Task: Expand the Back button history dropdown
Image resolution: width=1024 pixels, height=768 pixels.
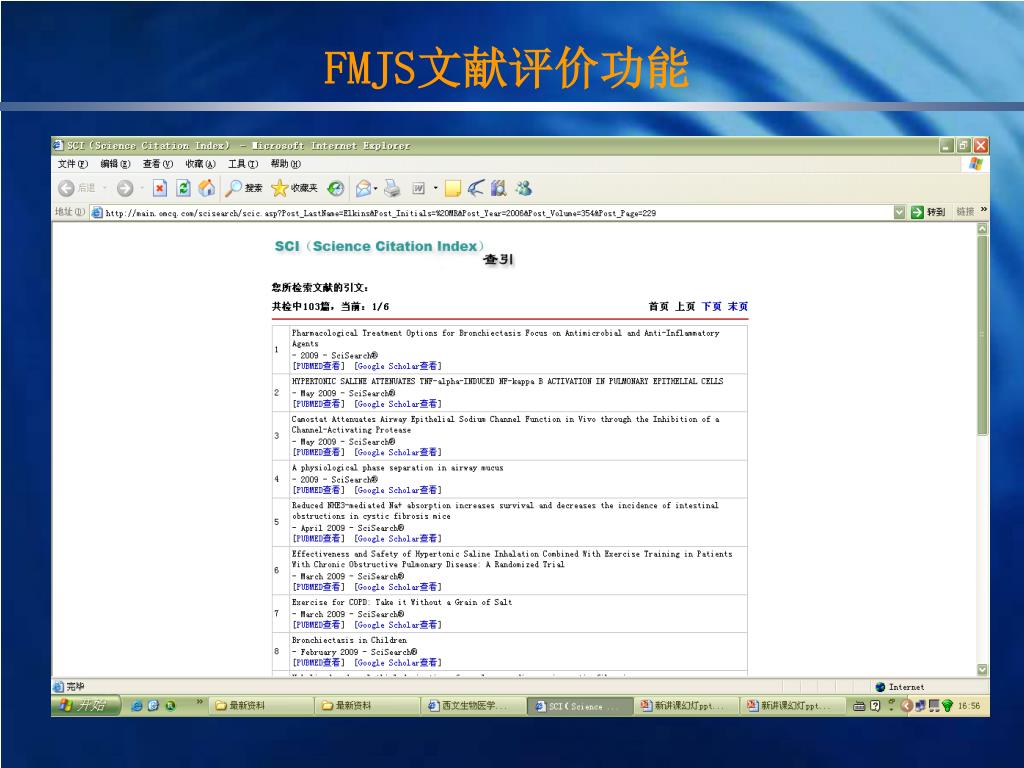Action: pyautogui.click(x=104, y=189)
